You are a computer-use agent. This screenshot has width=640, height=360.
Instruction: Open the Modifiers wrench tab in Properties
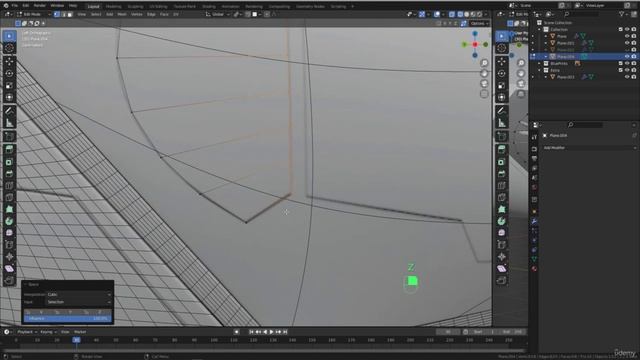(534, 221)
